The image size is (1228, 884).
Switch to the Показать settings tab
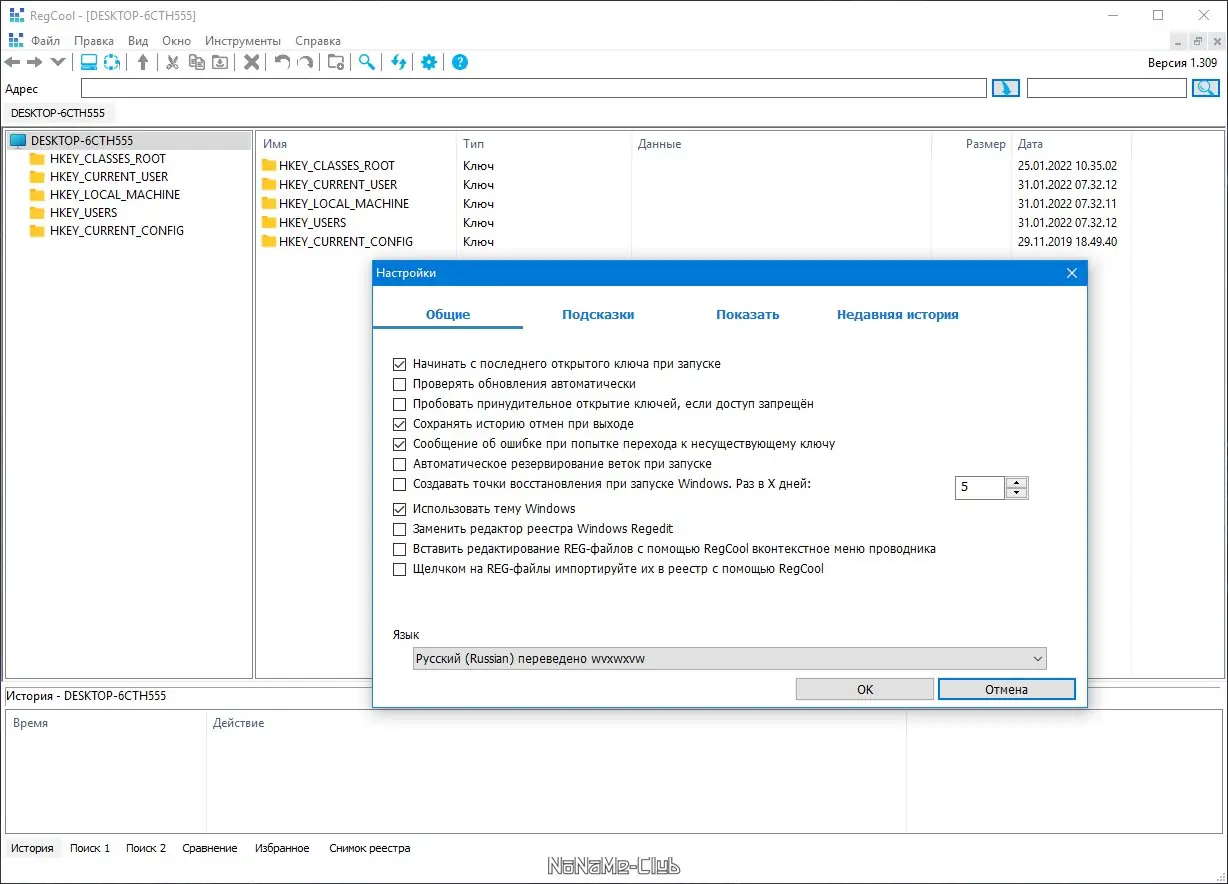(747, 314)
